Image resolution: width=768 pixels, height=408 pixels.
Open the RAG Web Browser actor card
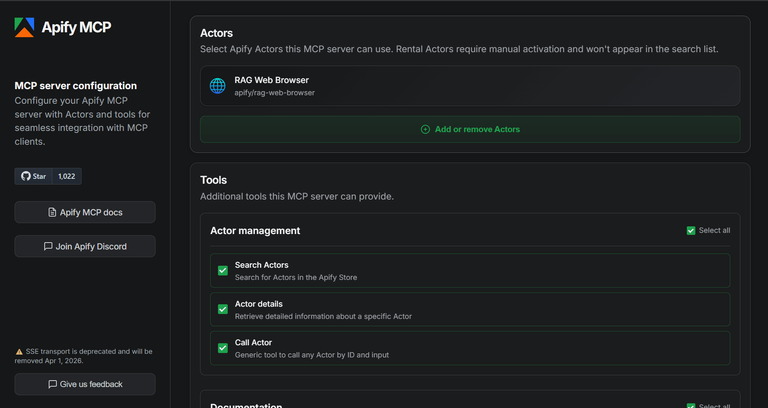470,86
